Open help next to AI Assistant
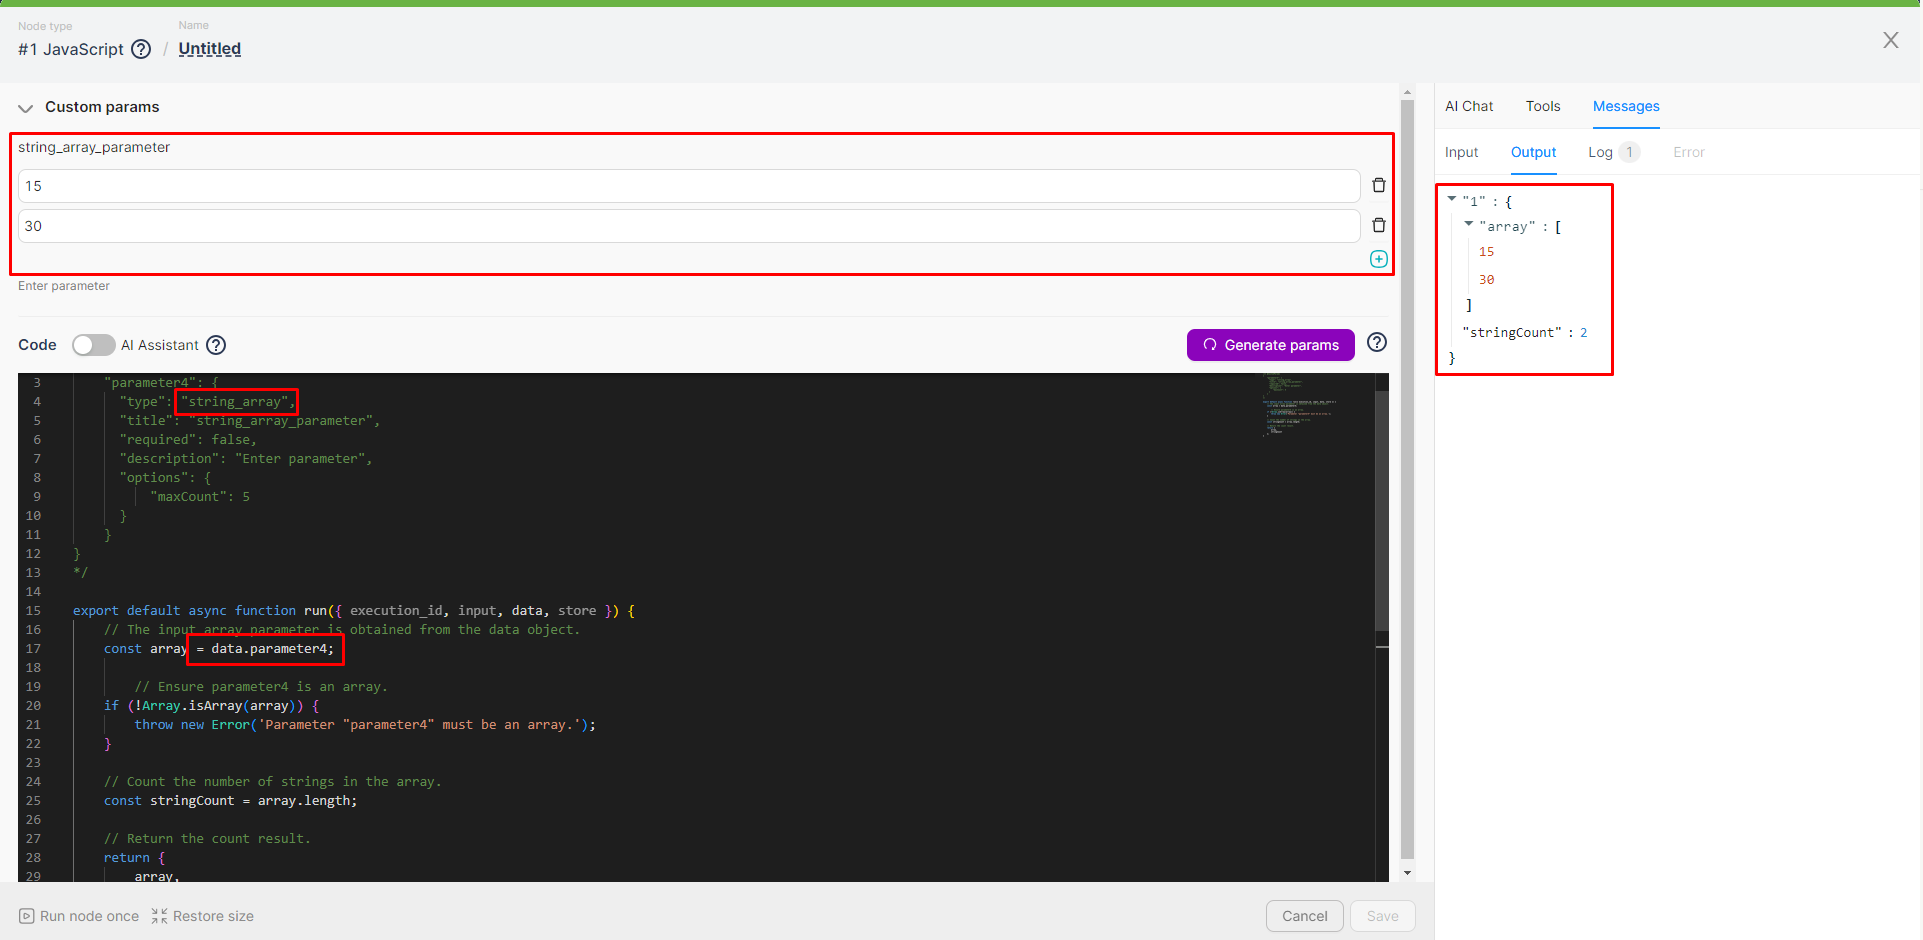The image size is (1923, 940). [216, 345]
